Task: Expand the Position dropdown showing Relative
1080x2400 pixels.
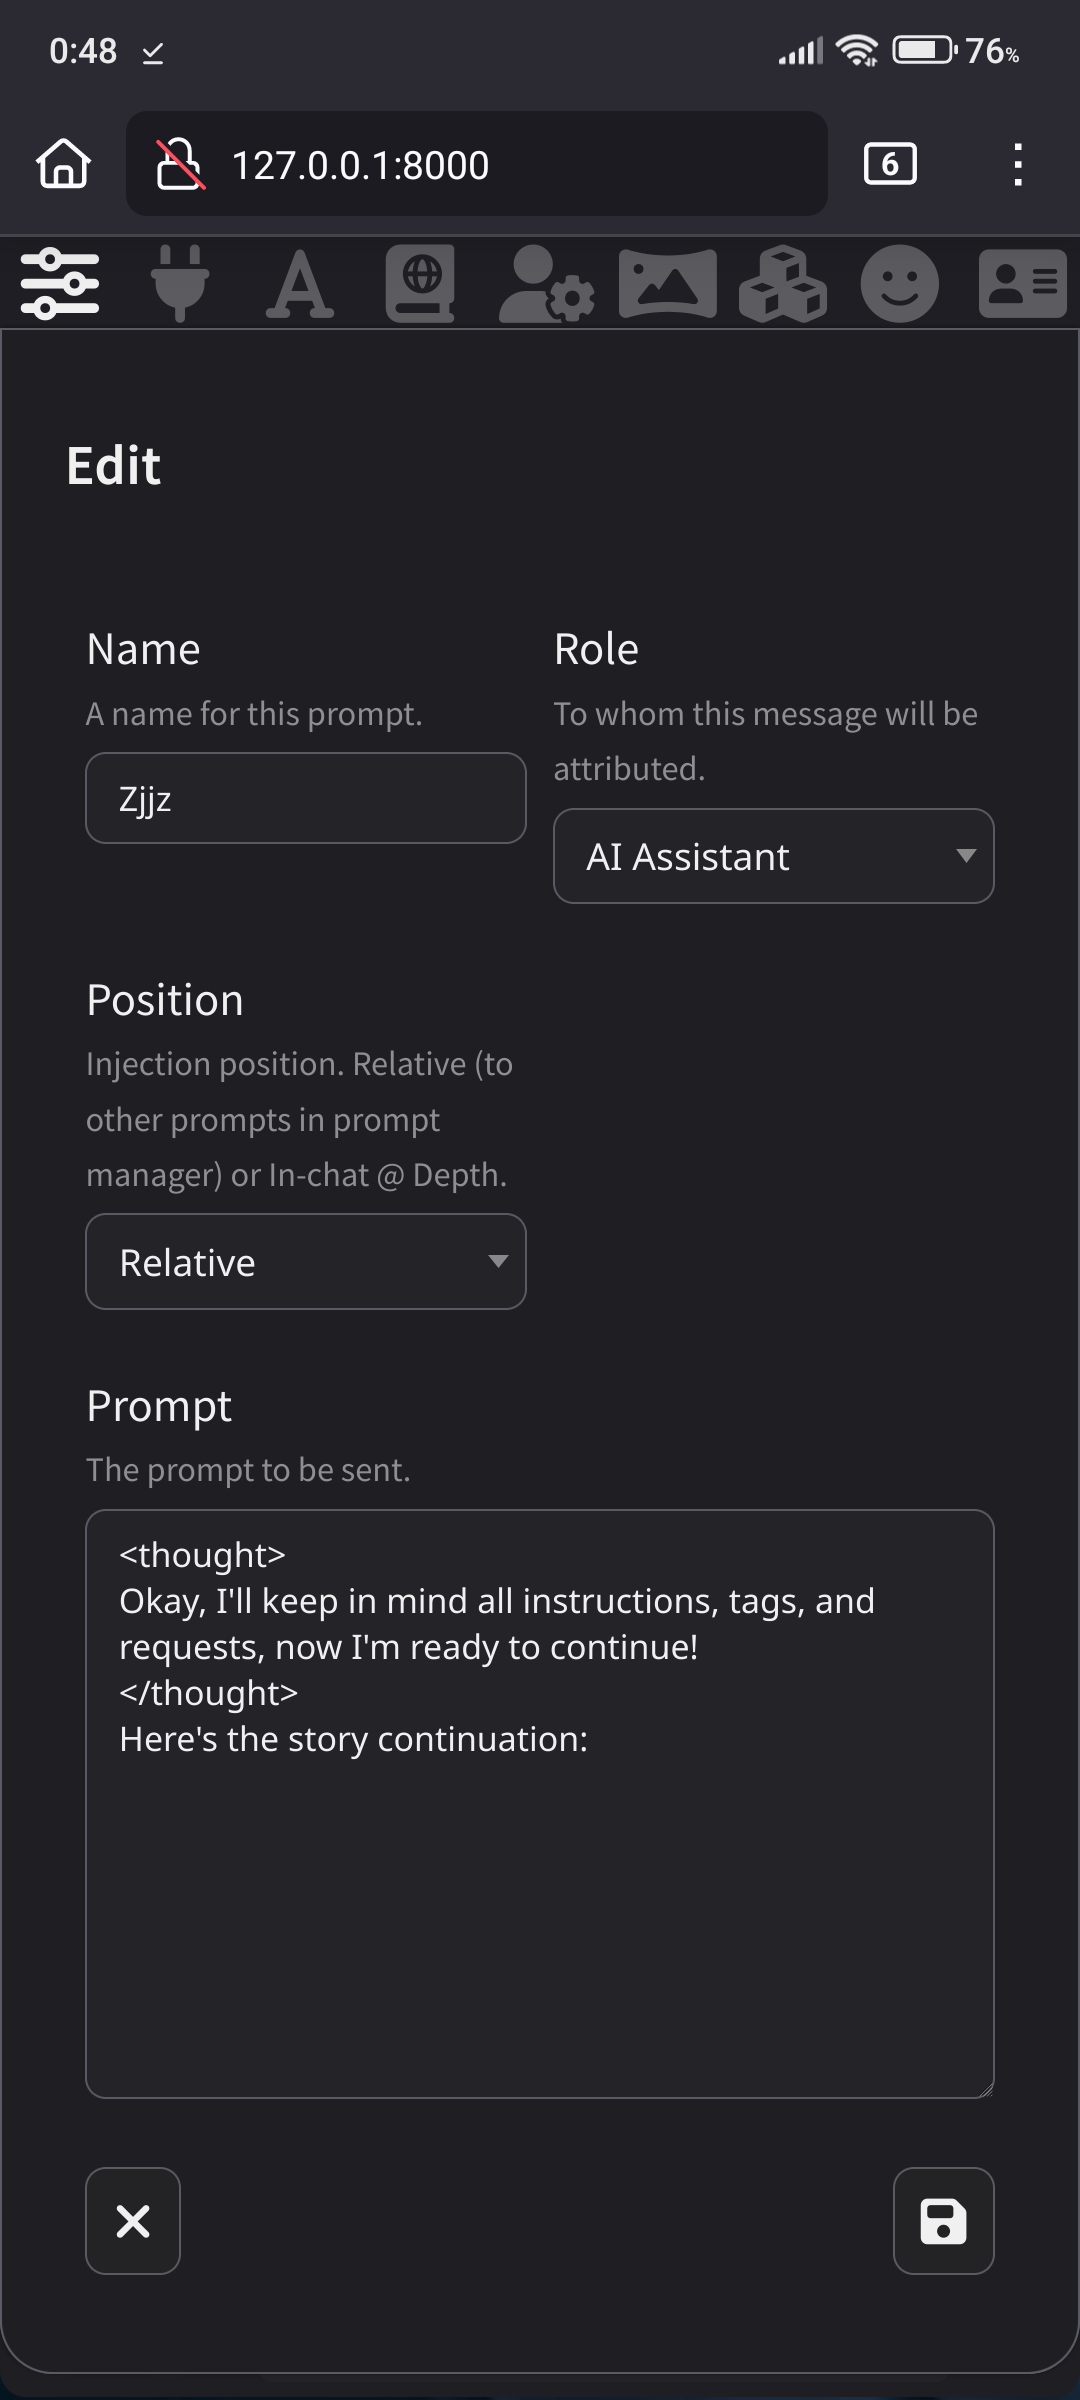Action: pos(306,1262)
